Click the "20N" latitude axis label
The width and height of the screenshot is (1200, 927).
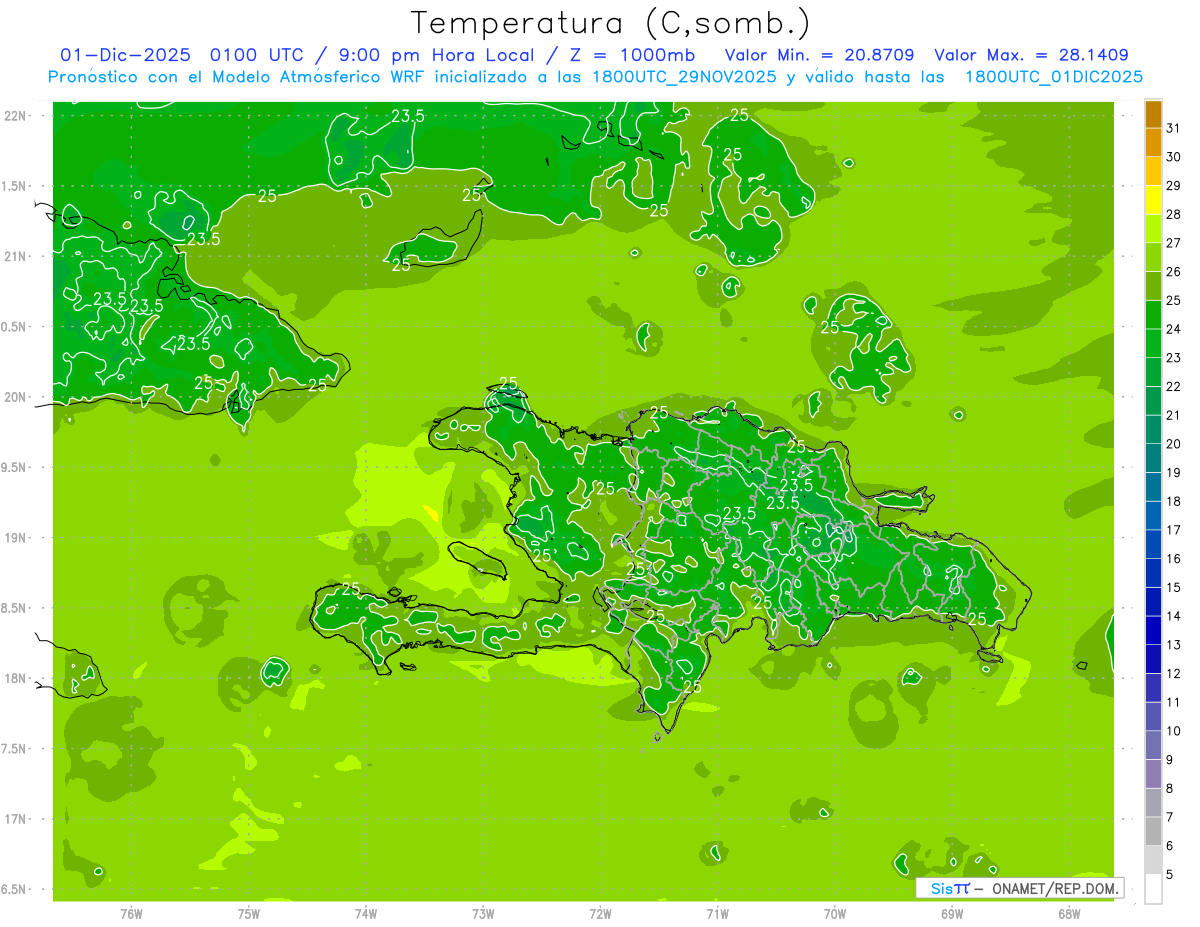17,397
